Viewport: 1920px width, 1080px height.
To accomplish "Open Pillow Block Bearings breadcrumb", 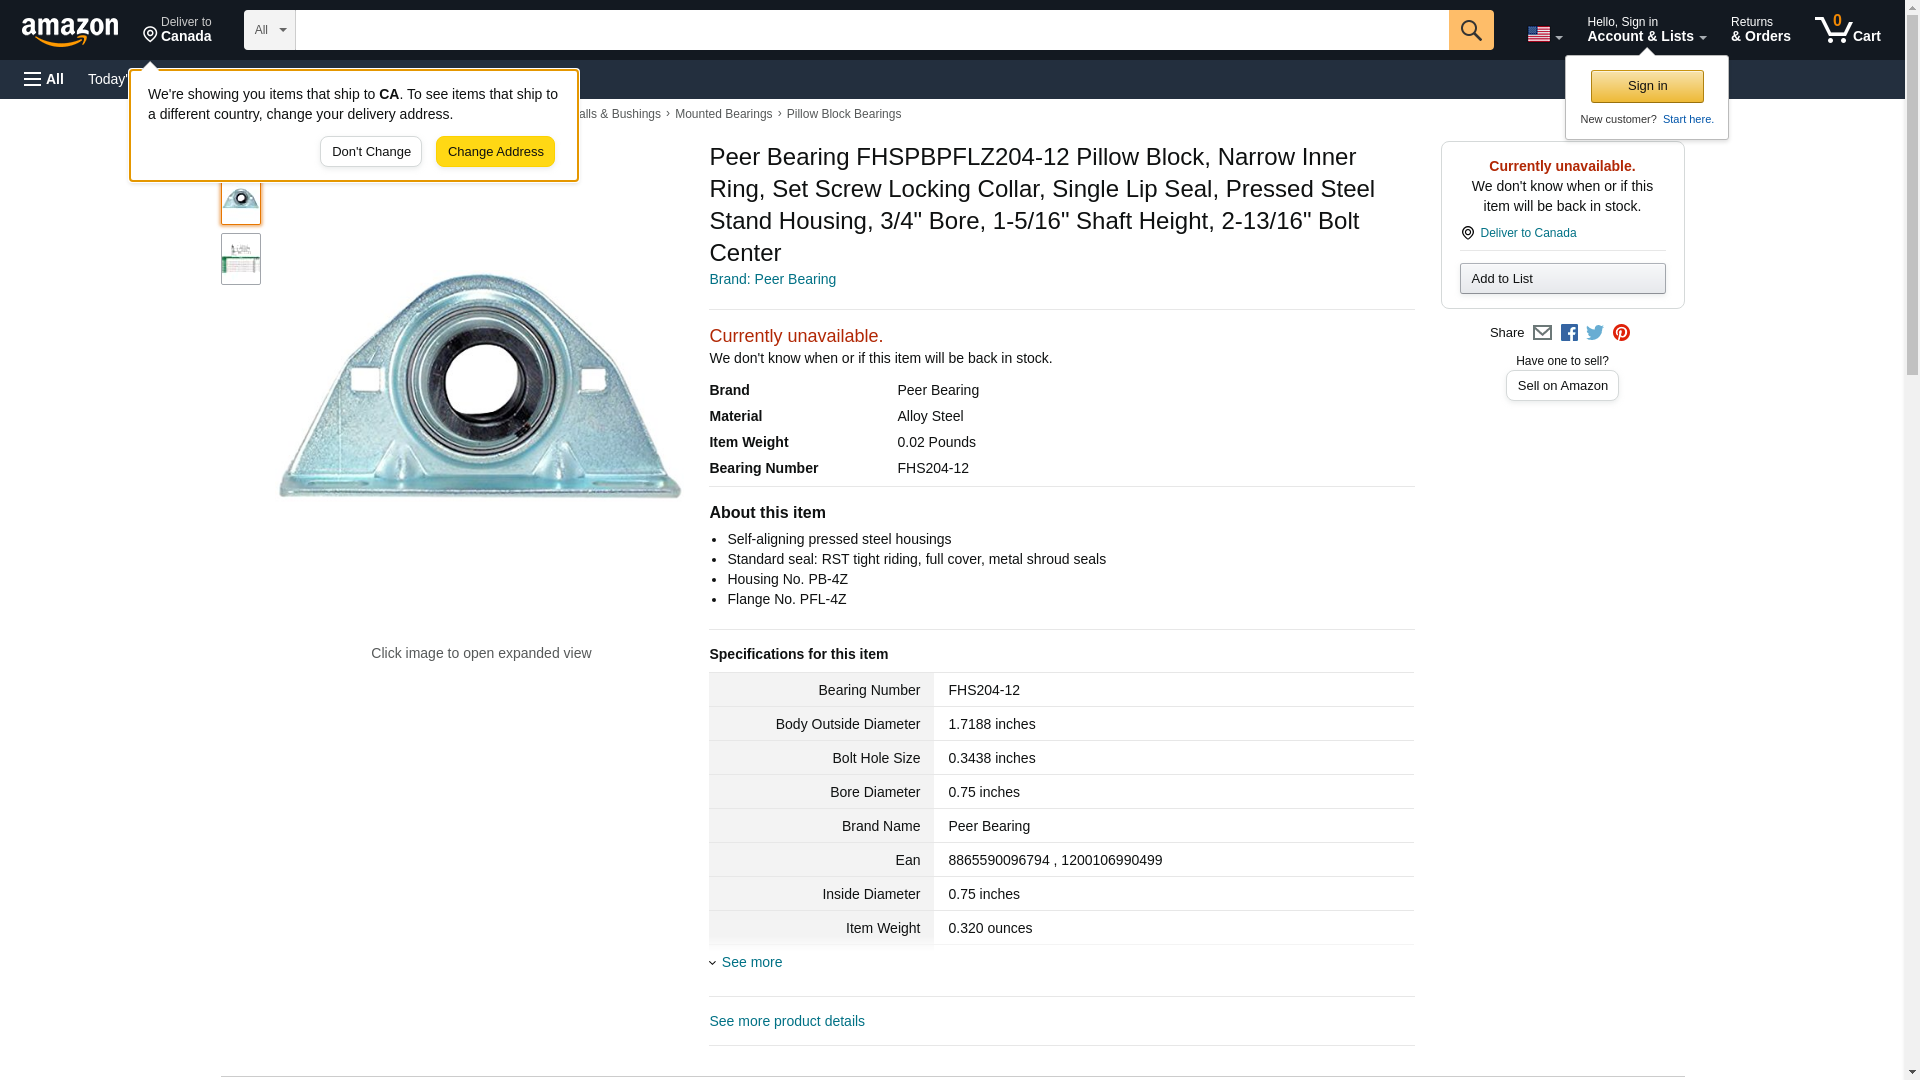I will click(x=843, y=114).
